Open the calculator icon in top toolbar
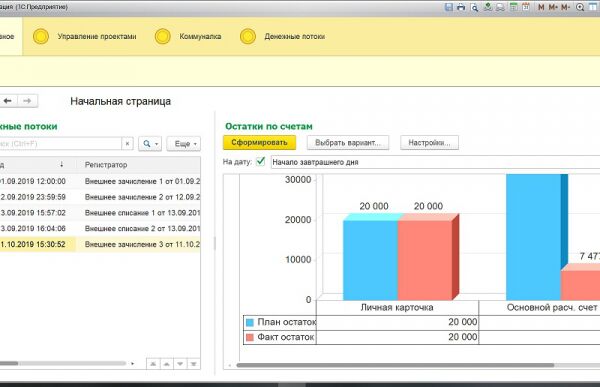The width and height of the screenshot is (600, 387). (x=514, y=7)
